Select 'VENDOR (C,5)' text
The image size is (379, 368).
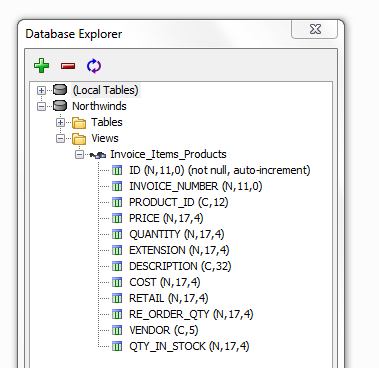coord(164,330)
